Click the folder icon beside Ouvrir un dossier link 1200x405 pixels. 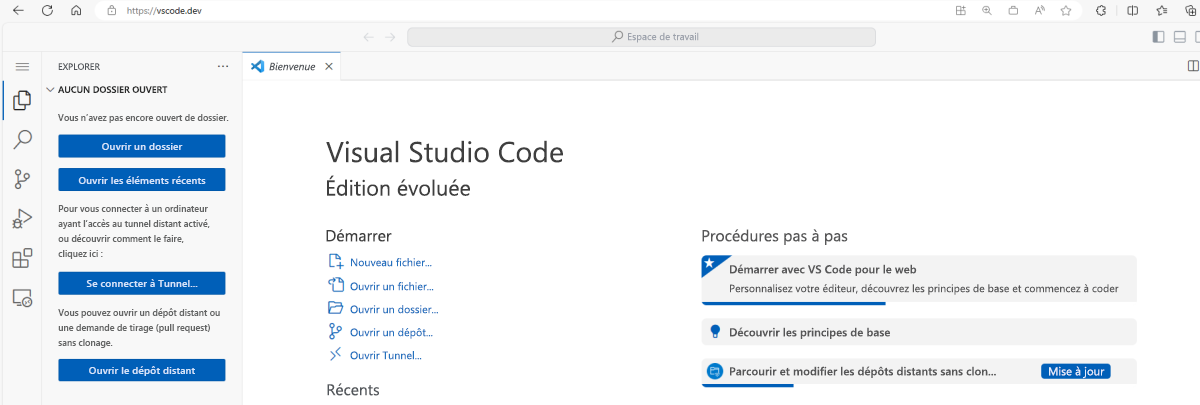click(x=335, y=309)
